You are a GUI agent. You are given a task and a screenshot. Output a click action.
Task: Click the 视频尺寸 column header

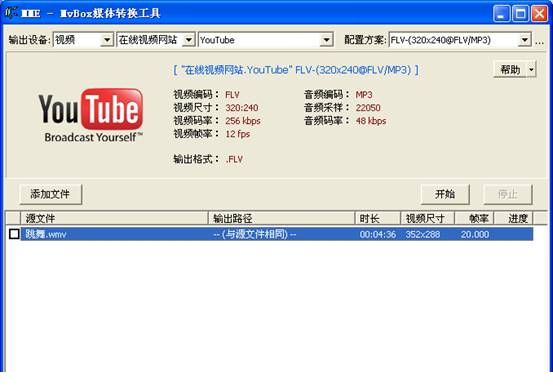[x=428, y=218]
